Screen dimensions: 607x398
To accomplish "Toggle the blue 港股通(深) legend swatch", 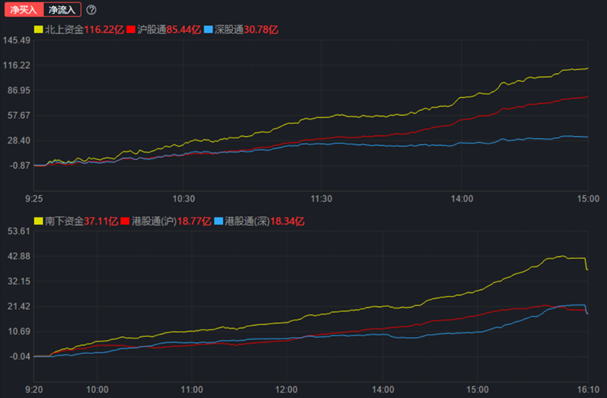I will point(219,221).
